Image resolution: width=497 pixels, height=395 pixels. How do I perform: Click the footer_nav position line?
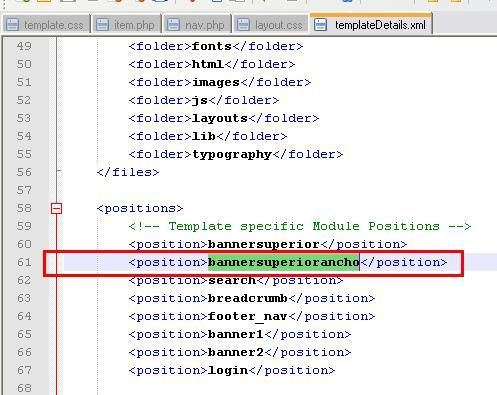tap(252, 316)
